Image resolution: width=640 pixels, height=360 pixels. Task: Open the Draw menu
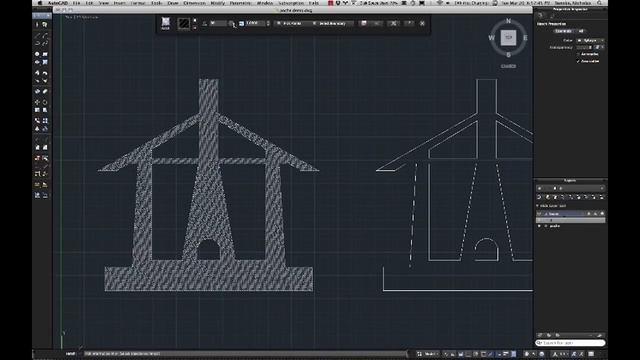pyautogui.click(x=173, y=3)
